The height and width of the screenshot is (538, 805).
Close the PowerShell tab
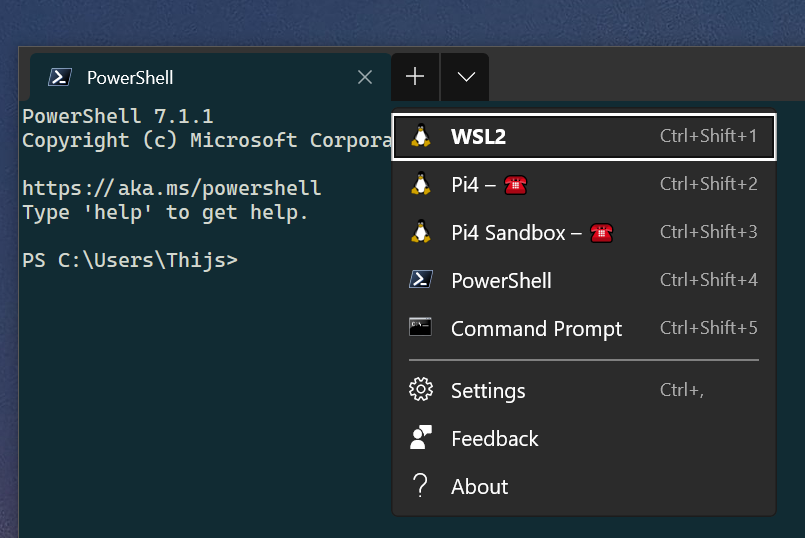[365, 78]
